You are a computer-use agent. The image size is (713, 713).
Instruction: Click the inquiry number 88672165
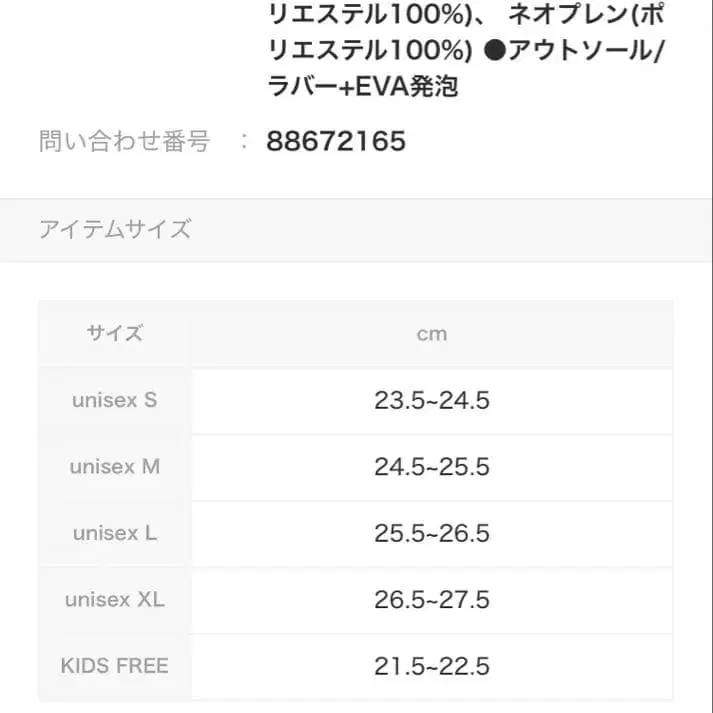tap(336, 141)
